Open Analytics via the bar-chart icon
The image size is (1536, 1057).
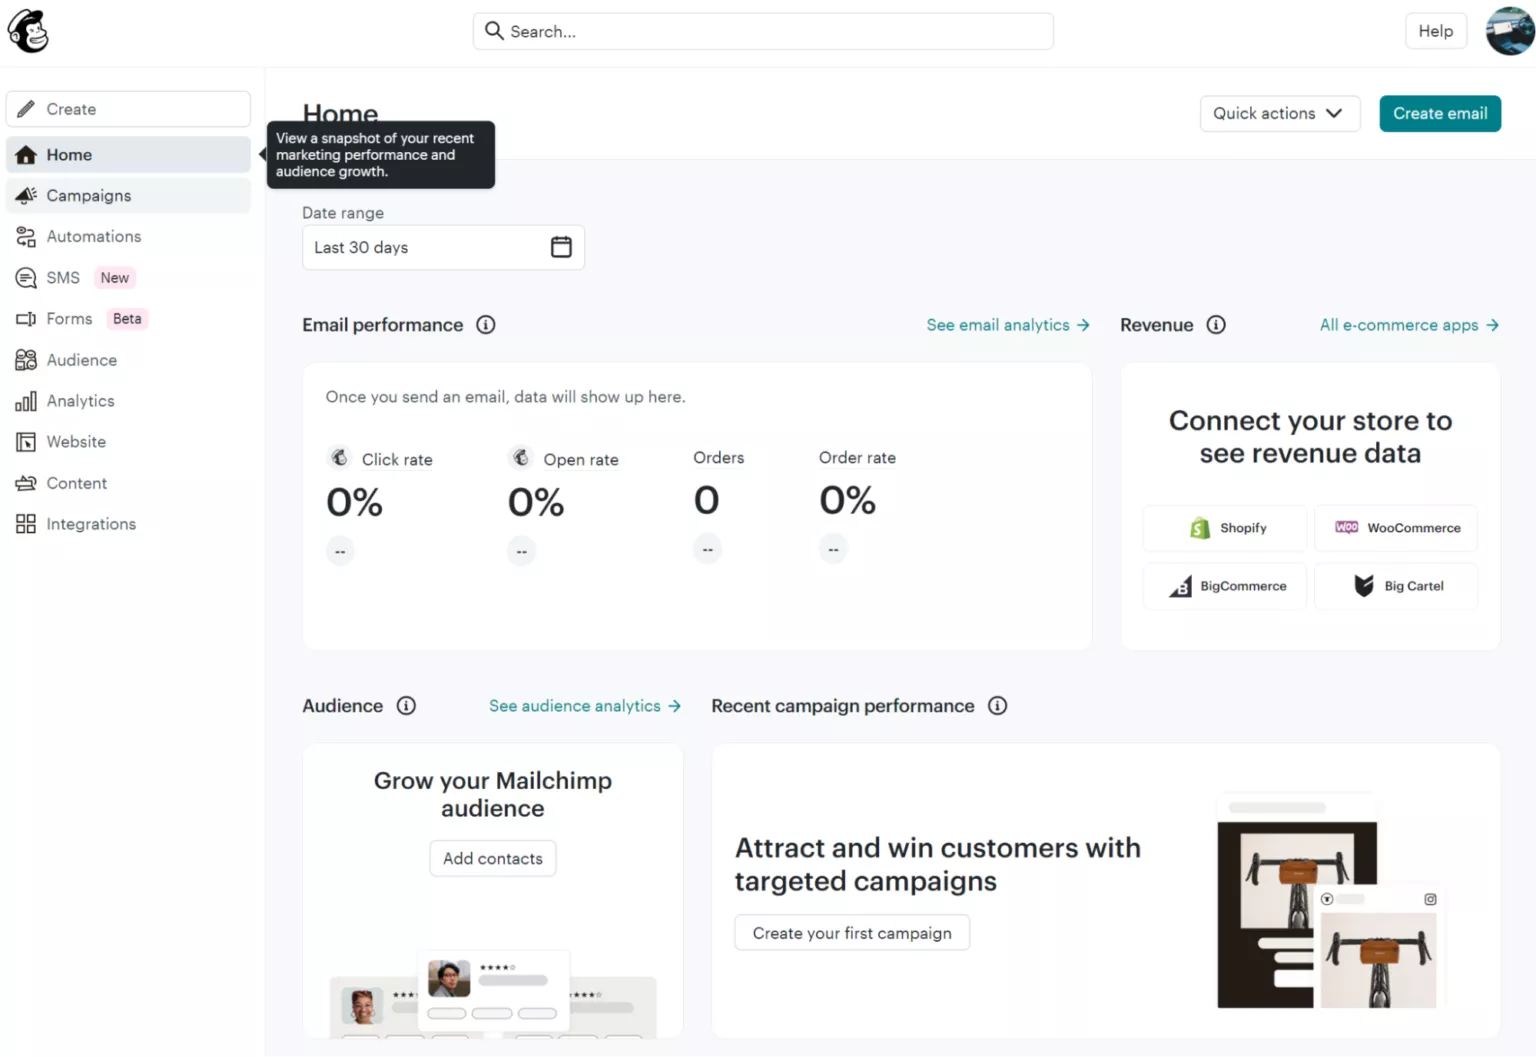pyautogui.click(x=26, y=400)
